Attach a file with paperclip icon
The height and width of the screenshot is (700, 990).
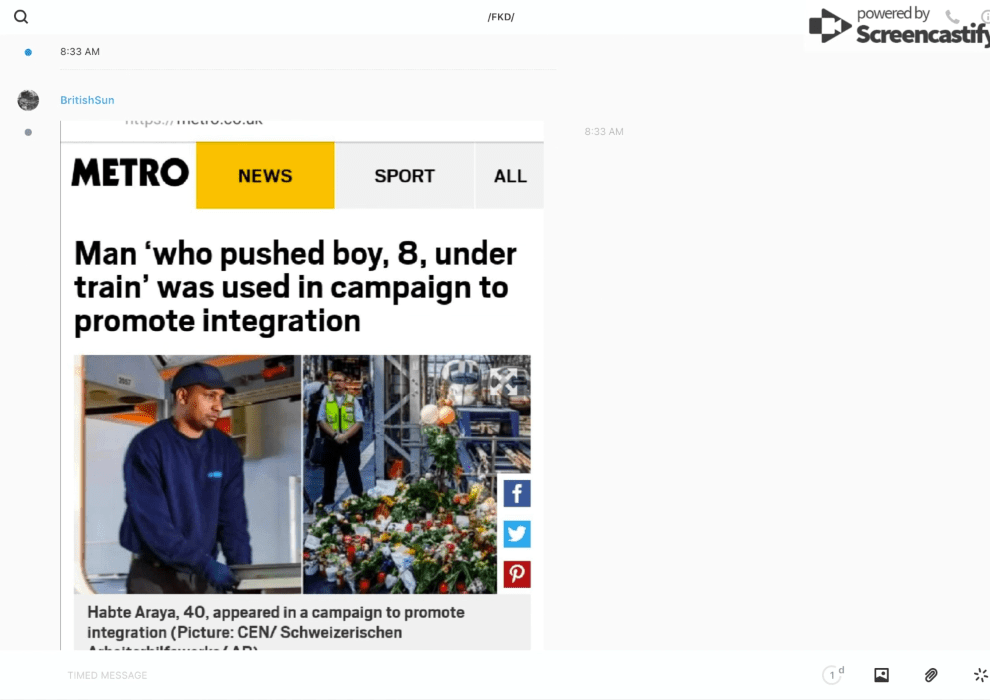coord(931,675)
